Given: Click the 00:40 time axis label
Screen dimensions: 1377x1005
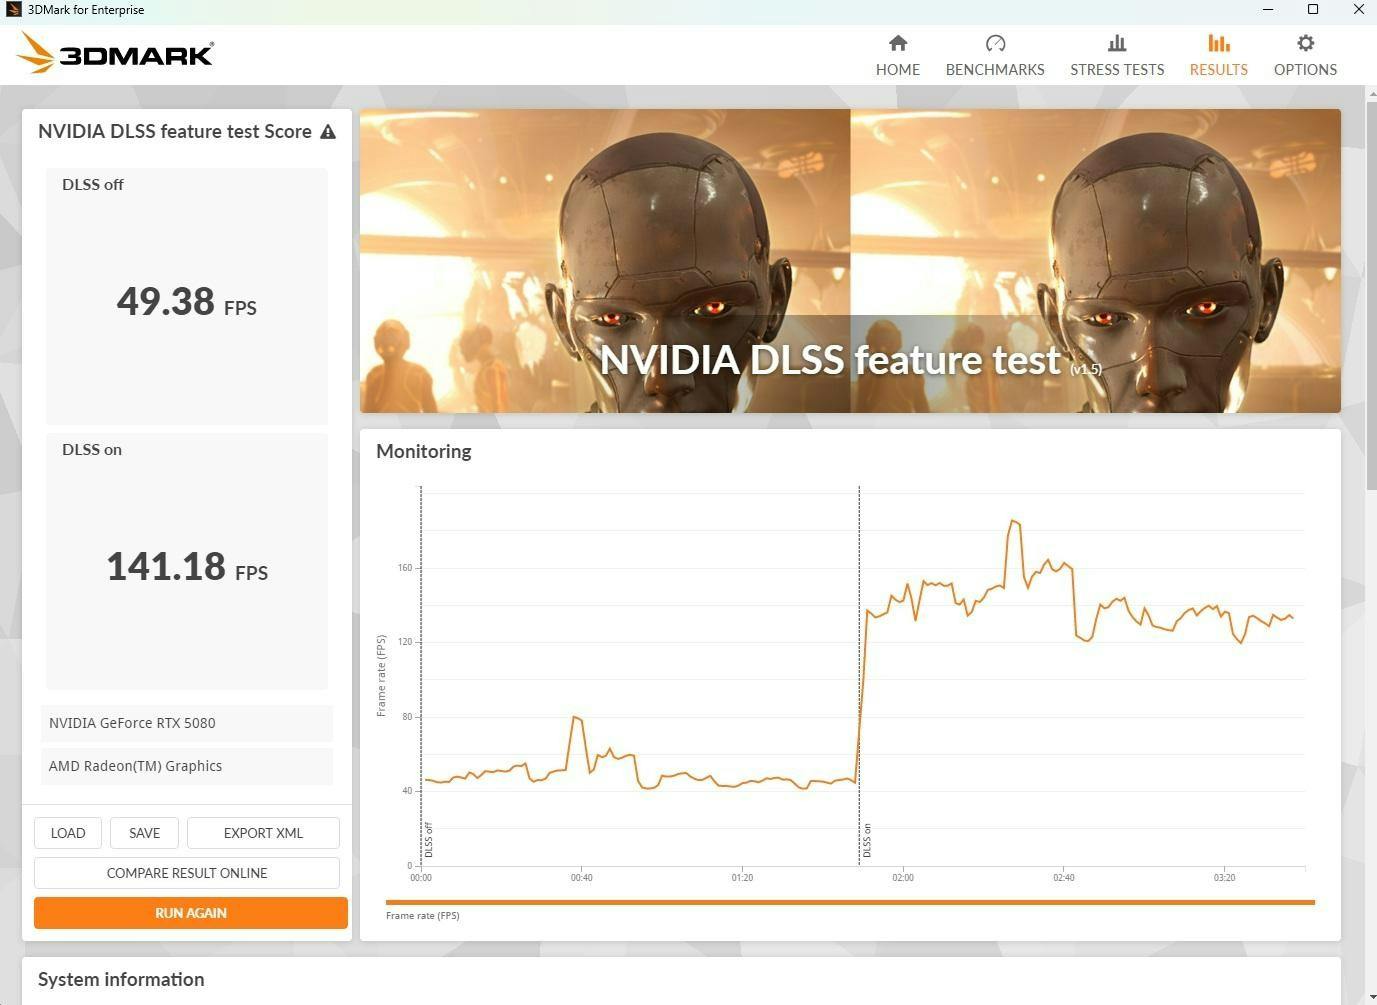Looking at the screenshot, I should [x=582, y=878].
